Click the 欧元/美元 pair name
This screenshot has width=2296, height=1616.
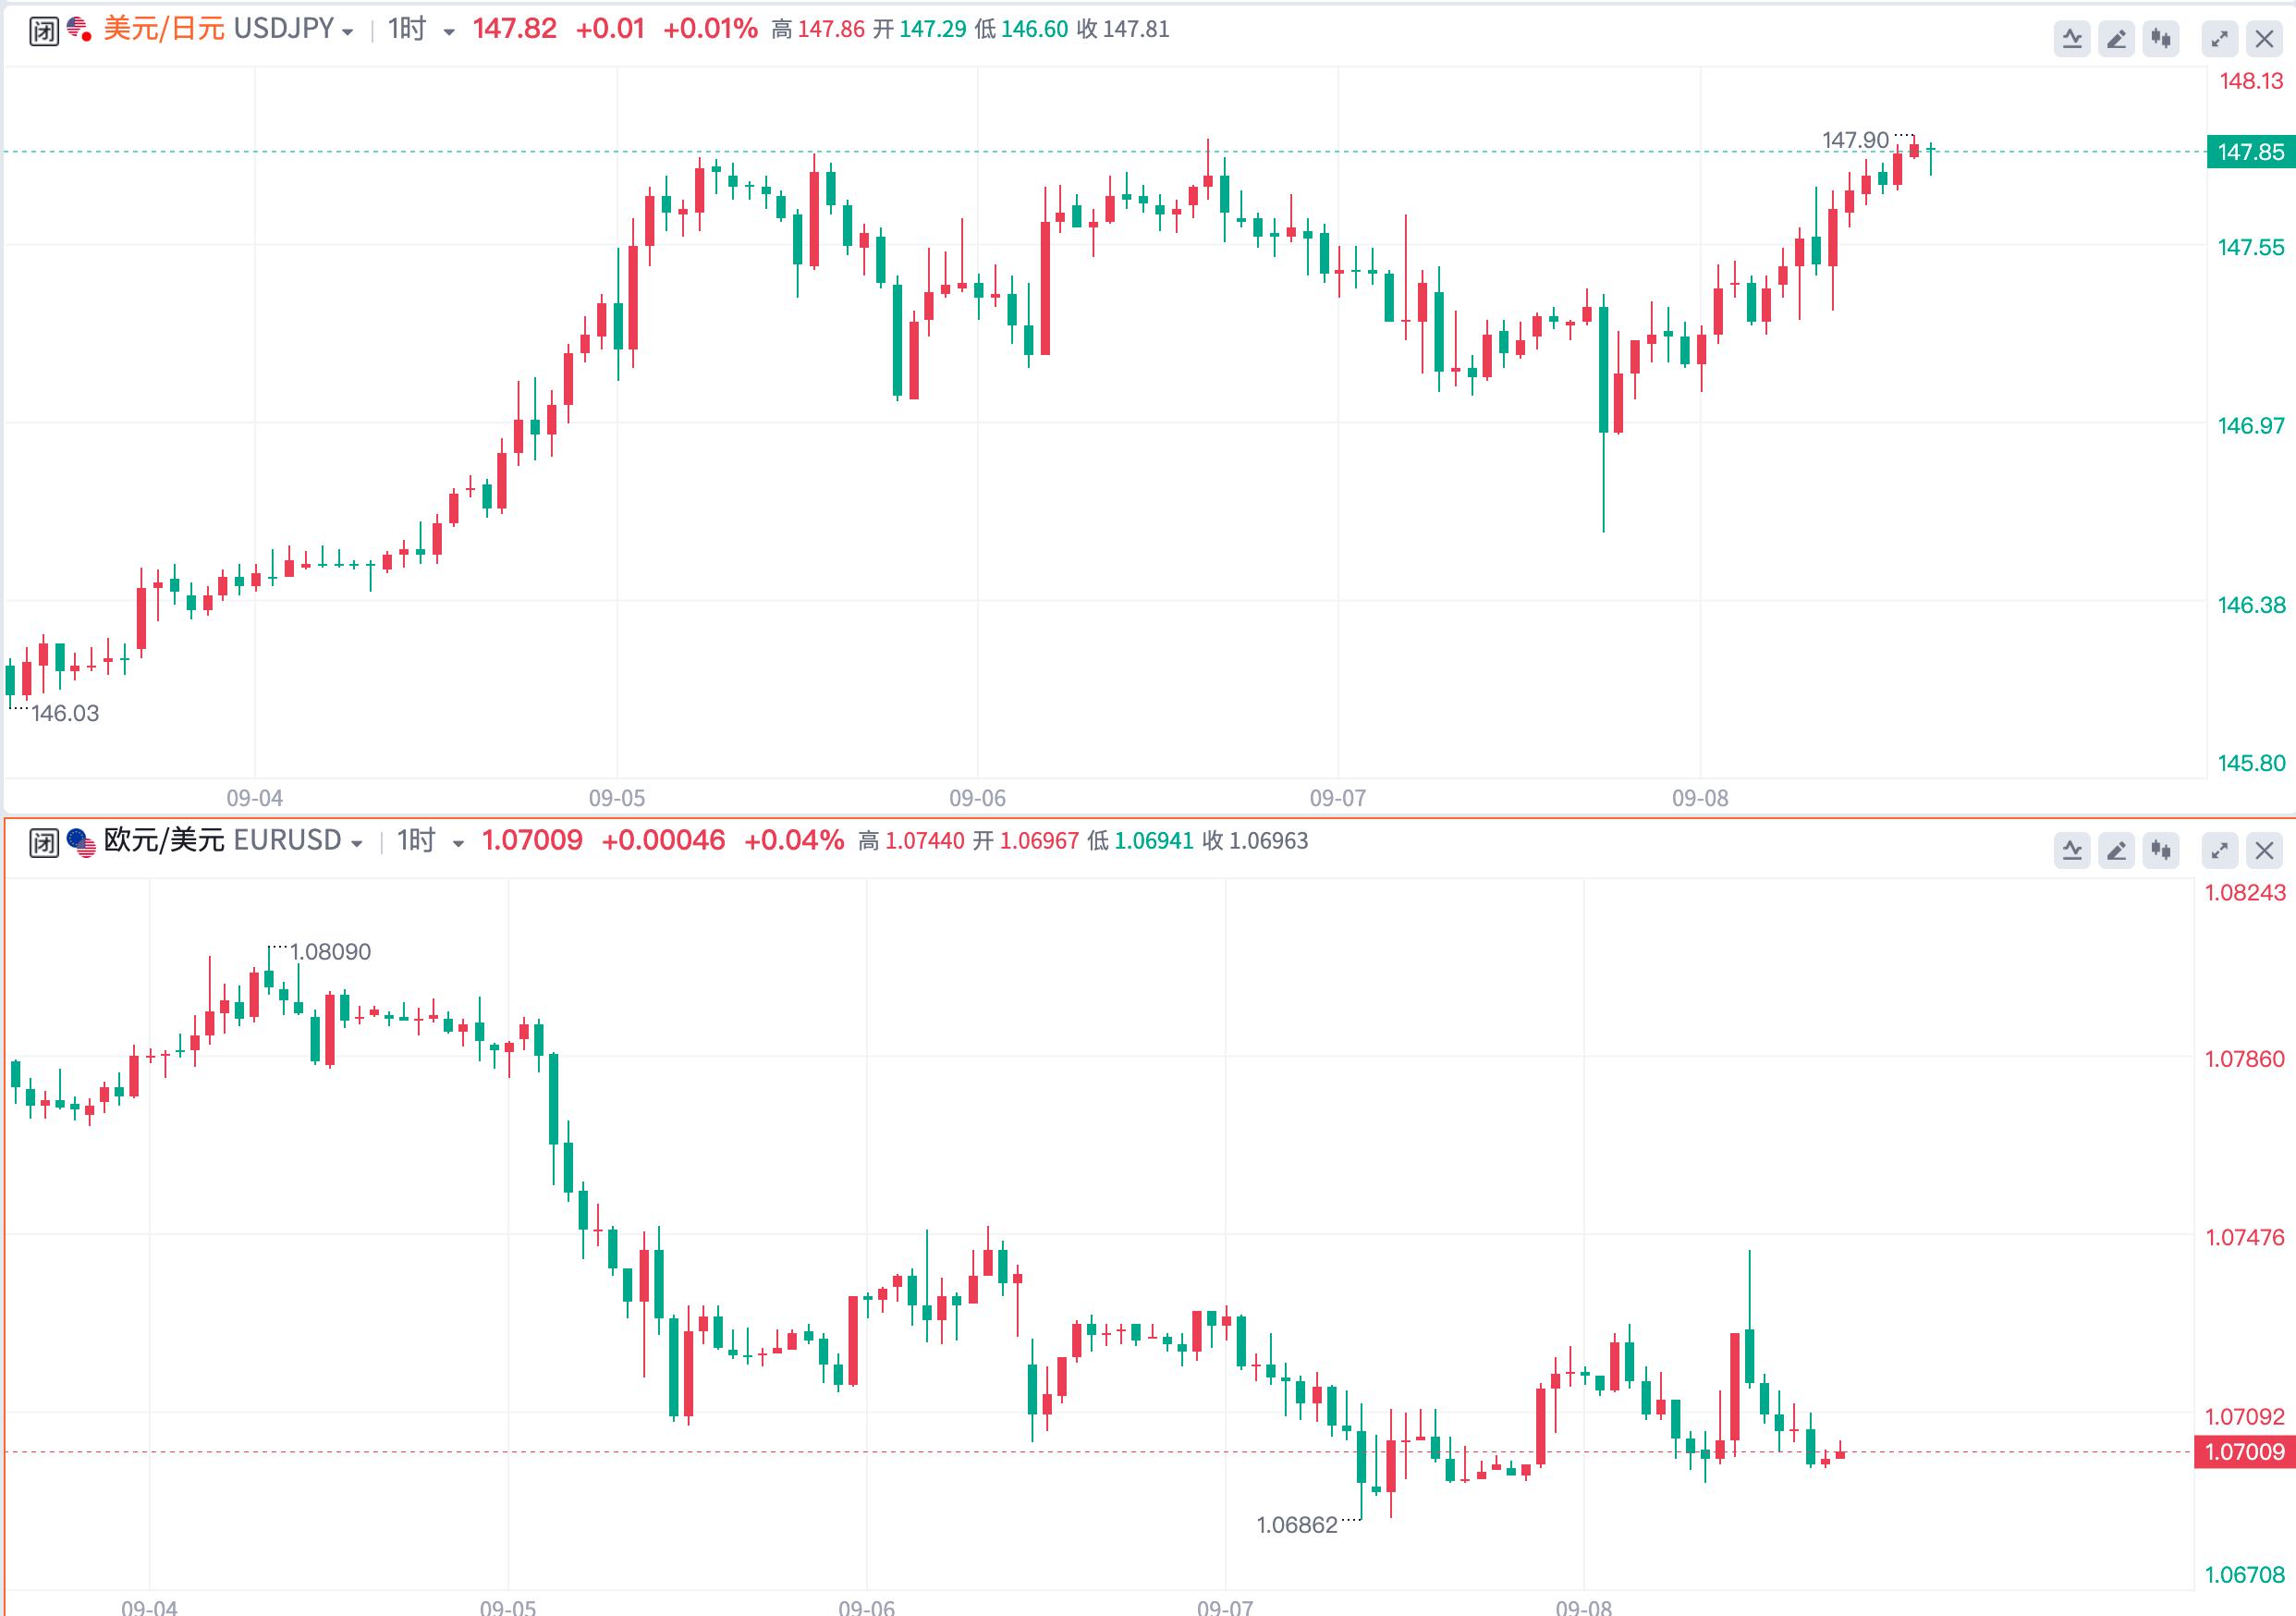(x=164, y=840)
